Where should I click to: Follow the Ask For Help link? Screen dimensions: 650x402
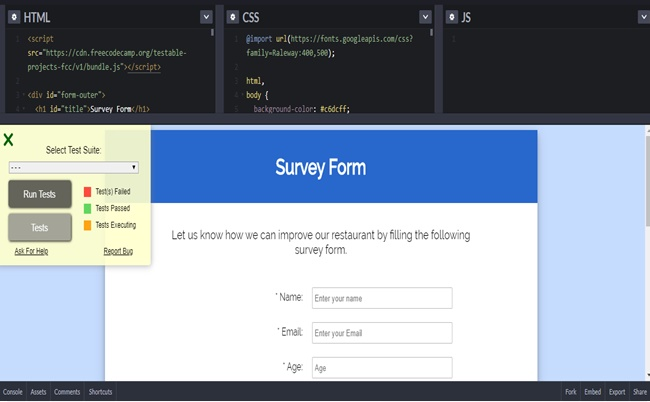(31, 251)
